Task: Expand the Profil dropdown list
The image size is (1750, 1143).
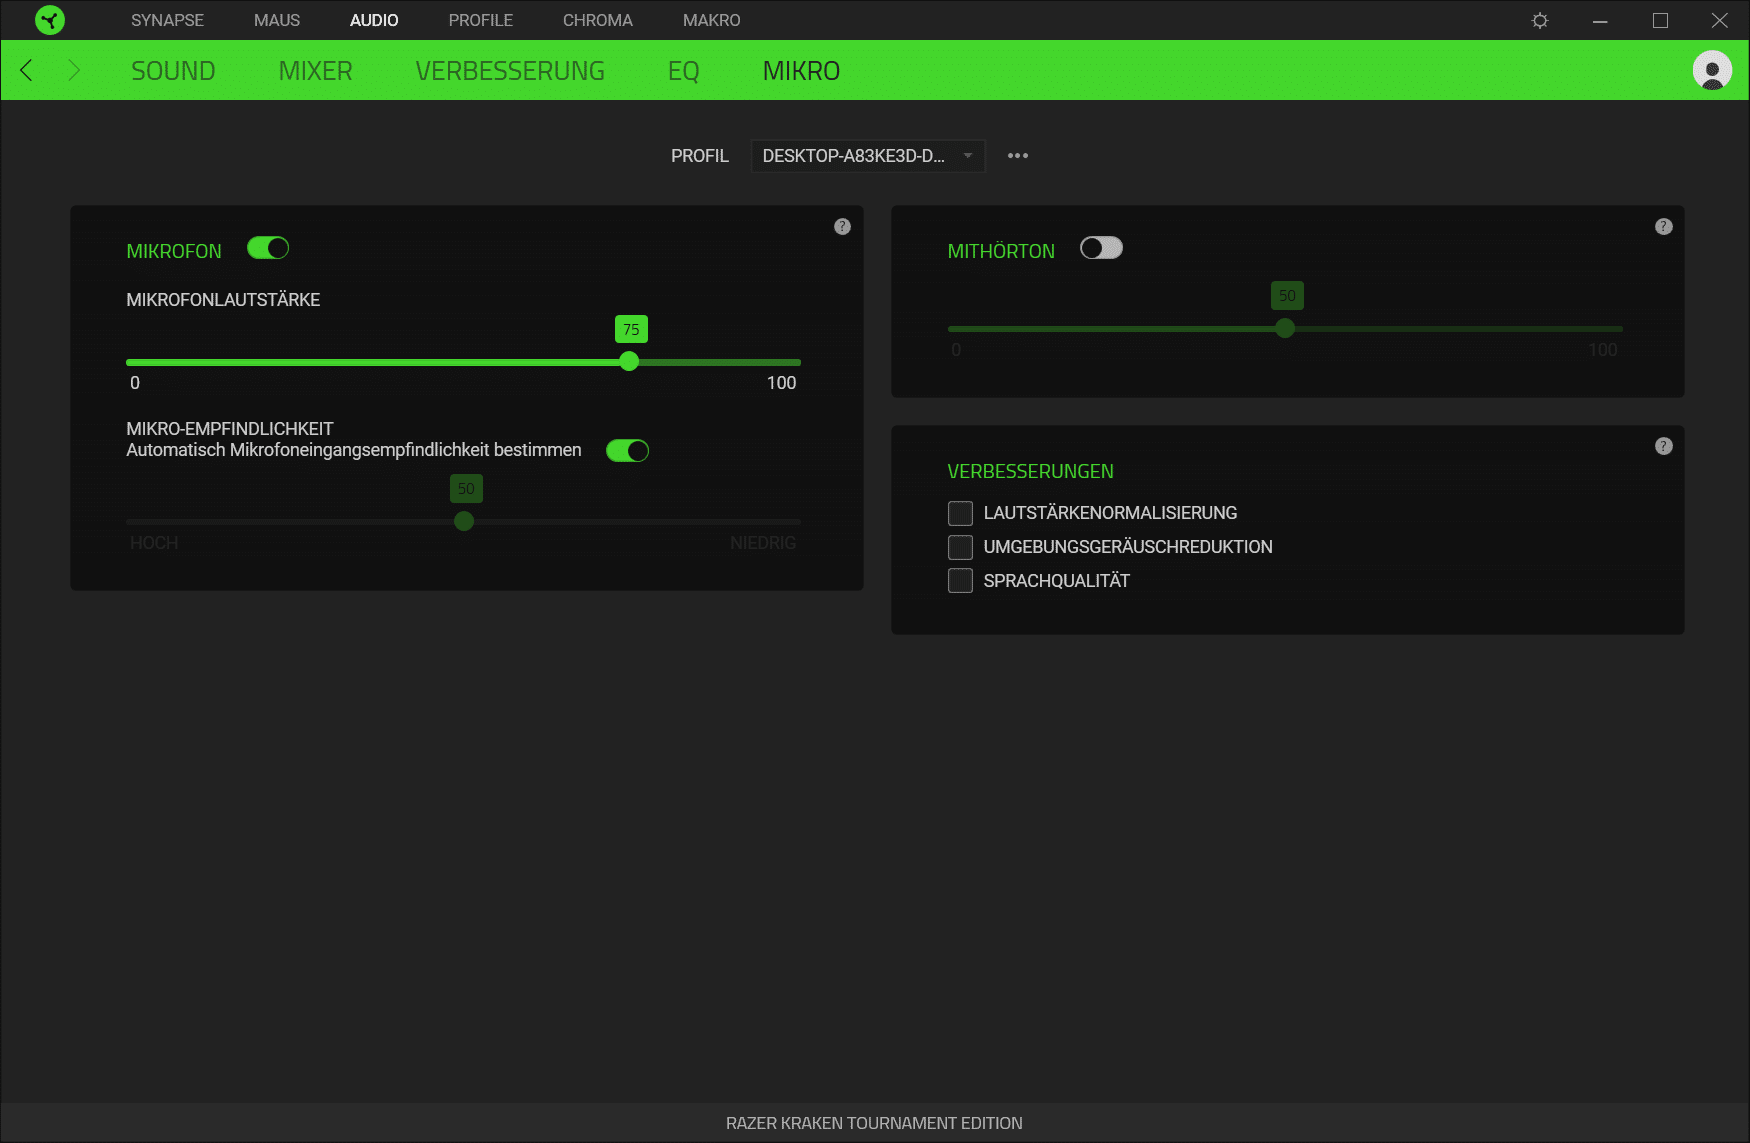Action: click(x=867, y=156)
